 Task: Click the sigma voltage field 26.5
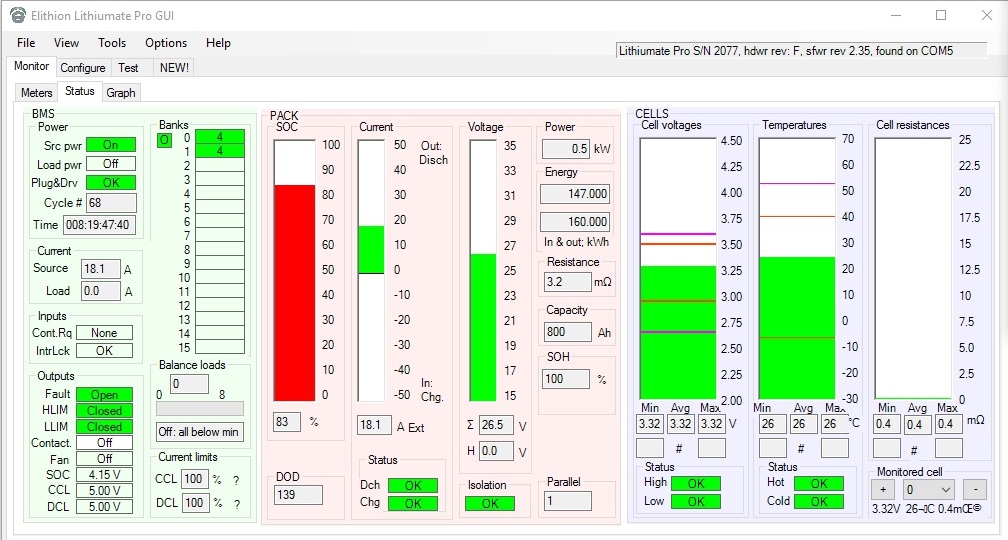496,425
